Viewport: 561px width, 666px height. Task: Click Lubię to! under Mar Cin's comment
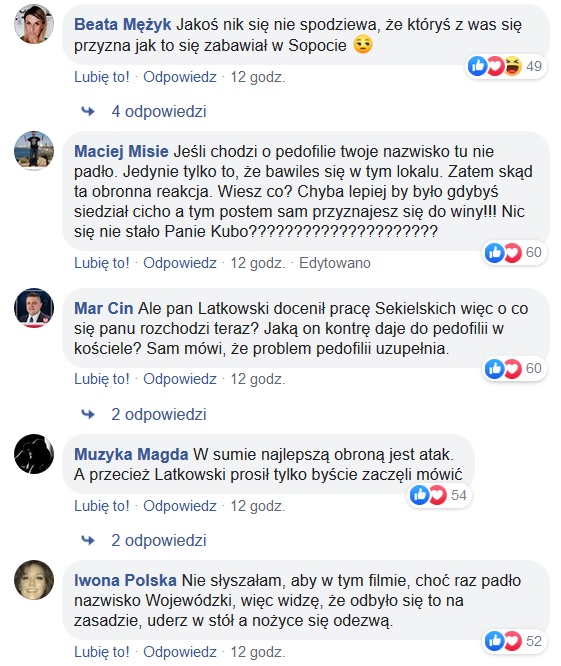pyautogui.click(x=102, y=379)
